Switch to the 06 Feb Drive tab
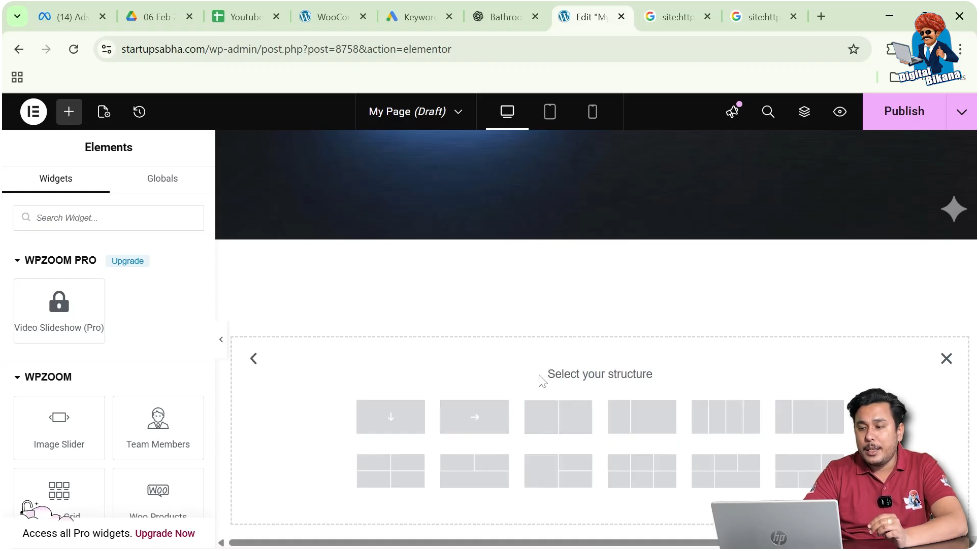 (x=159, y=17)
